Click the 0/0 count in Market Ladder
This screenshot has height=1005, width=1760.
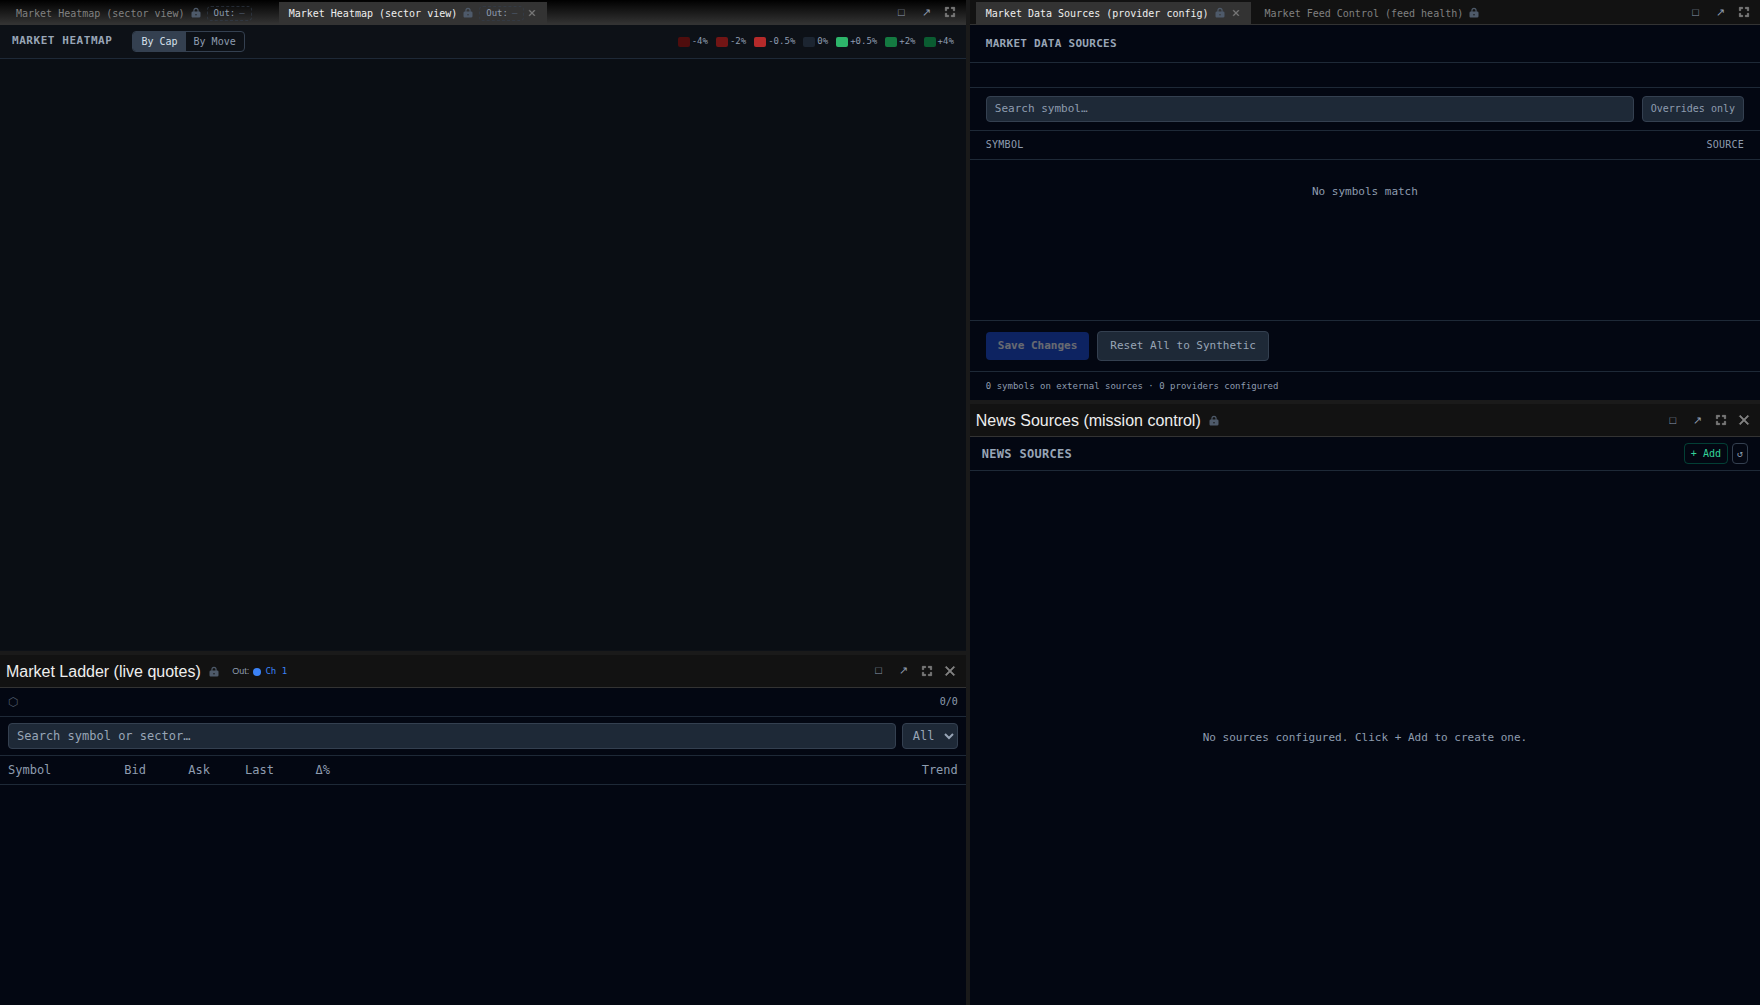coord(948,702)
